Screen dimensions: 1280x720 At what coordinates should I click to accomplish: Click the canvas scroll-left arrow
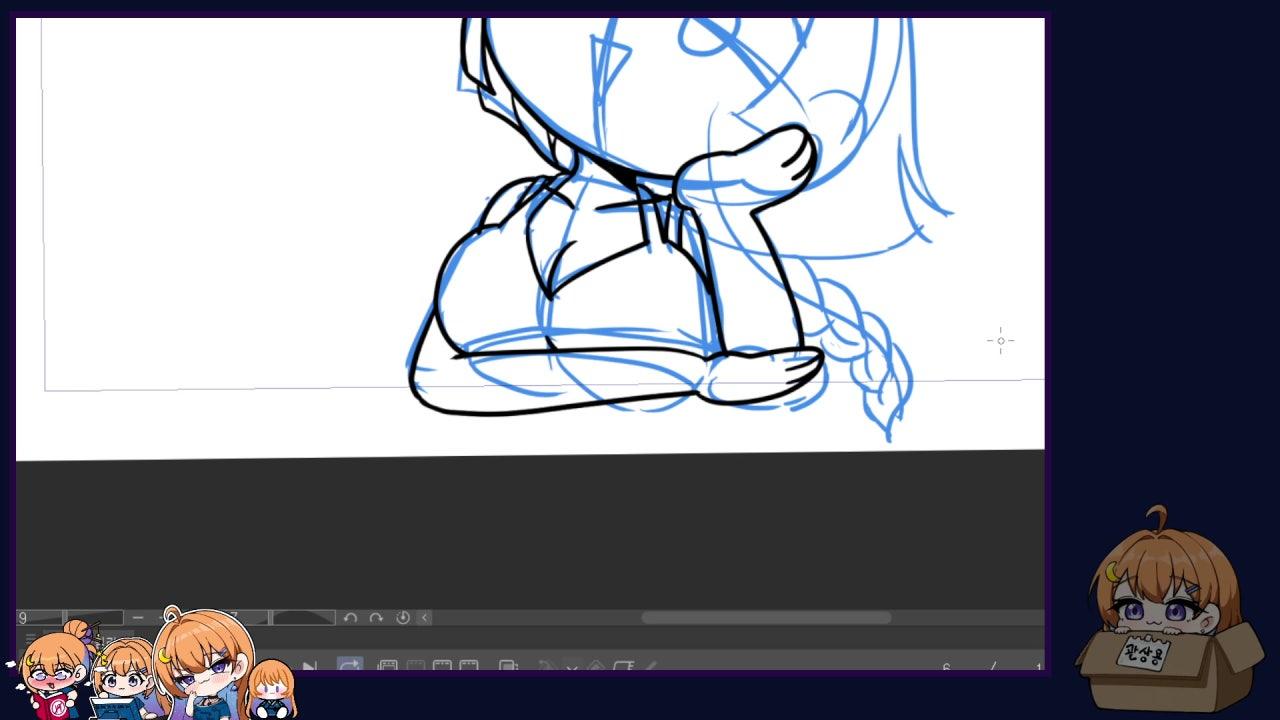tap(425, 618)
